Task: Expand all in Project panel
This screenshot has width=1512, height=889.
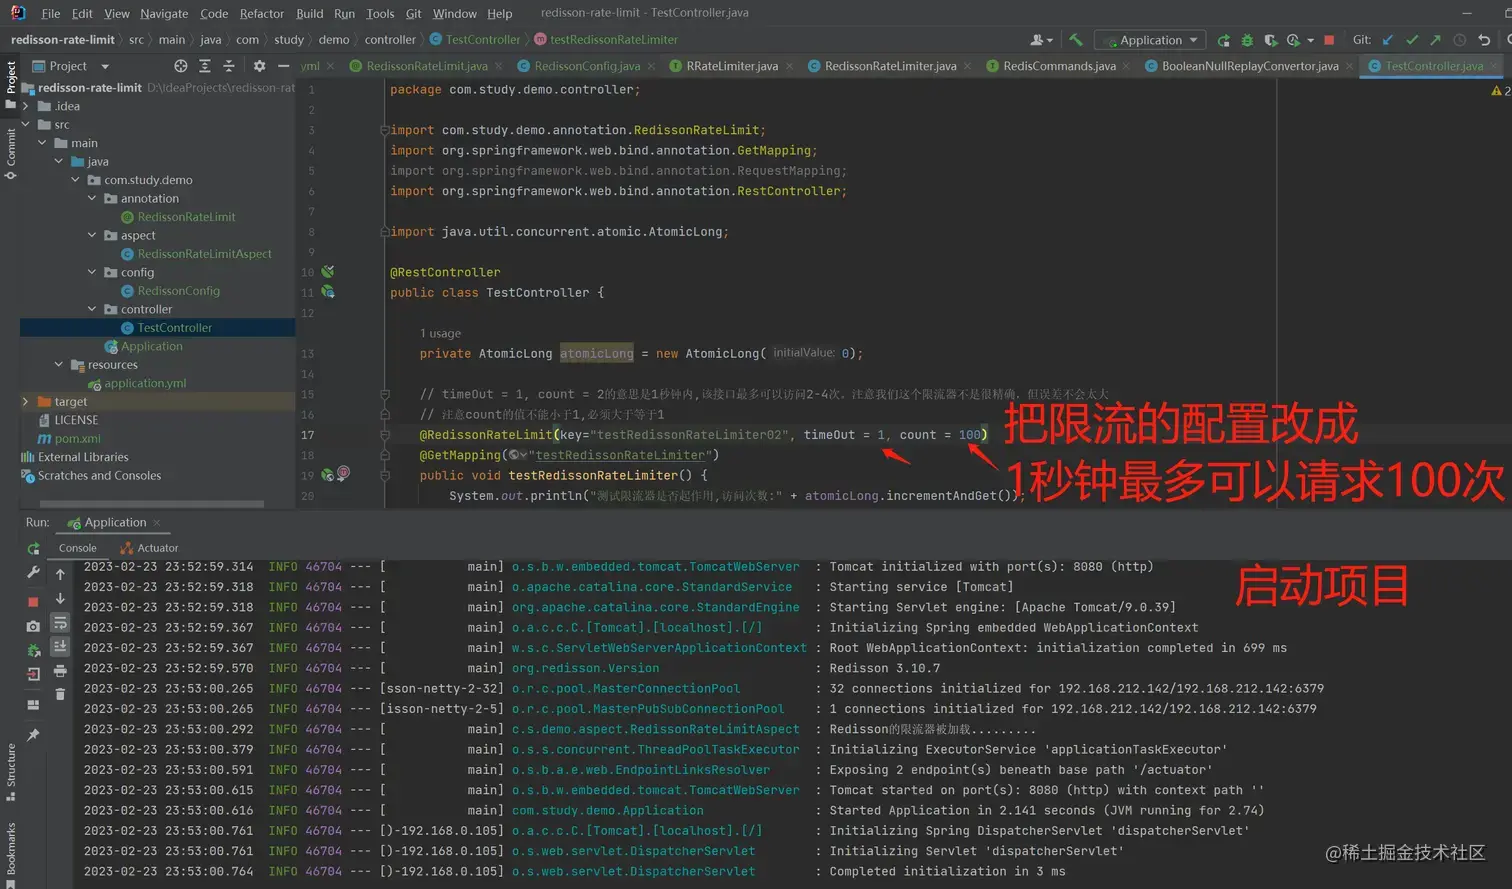Action: point(205,66)
